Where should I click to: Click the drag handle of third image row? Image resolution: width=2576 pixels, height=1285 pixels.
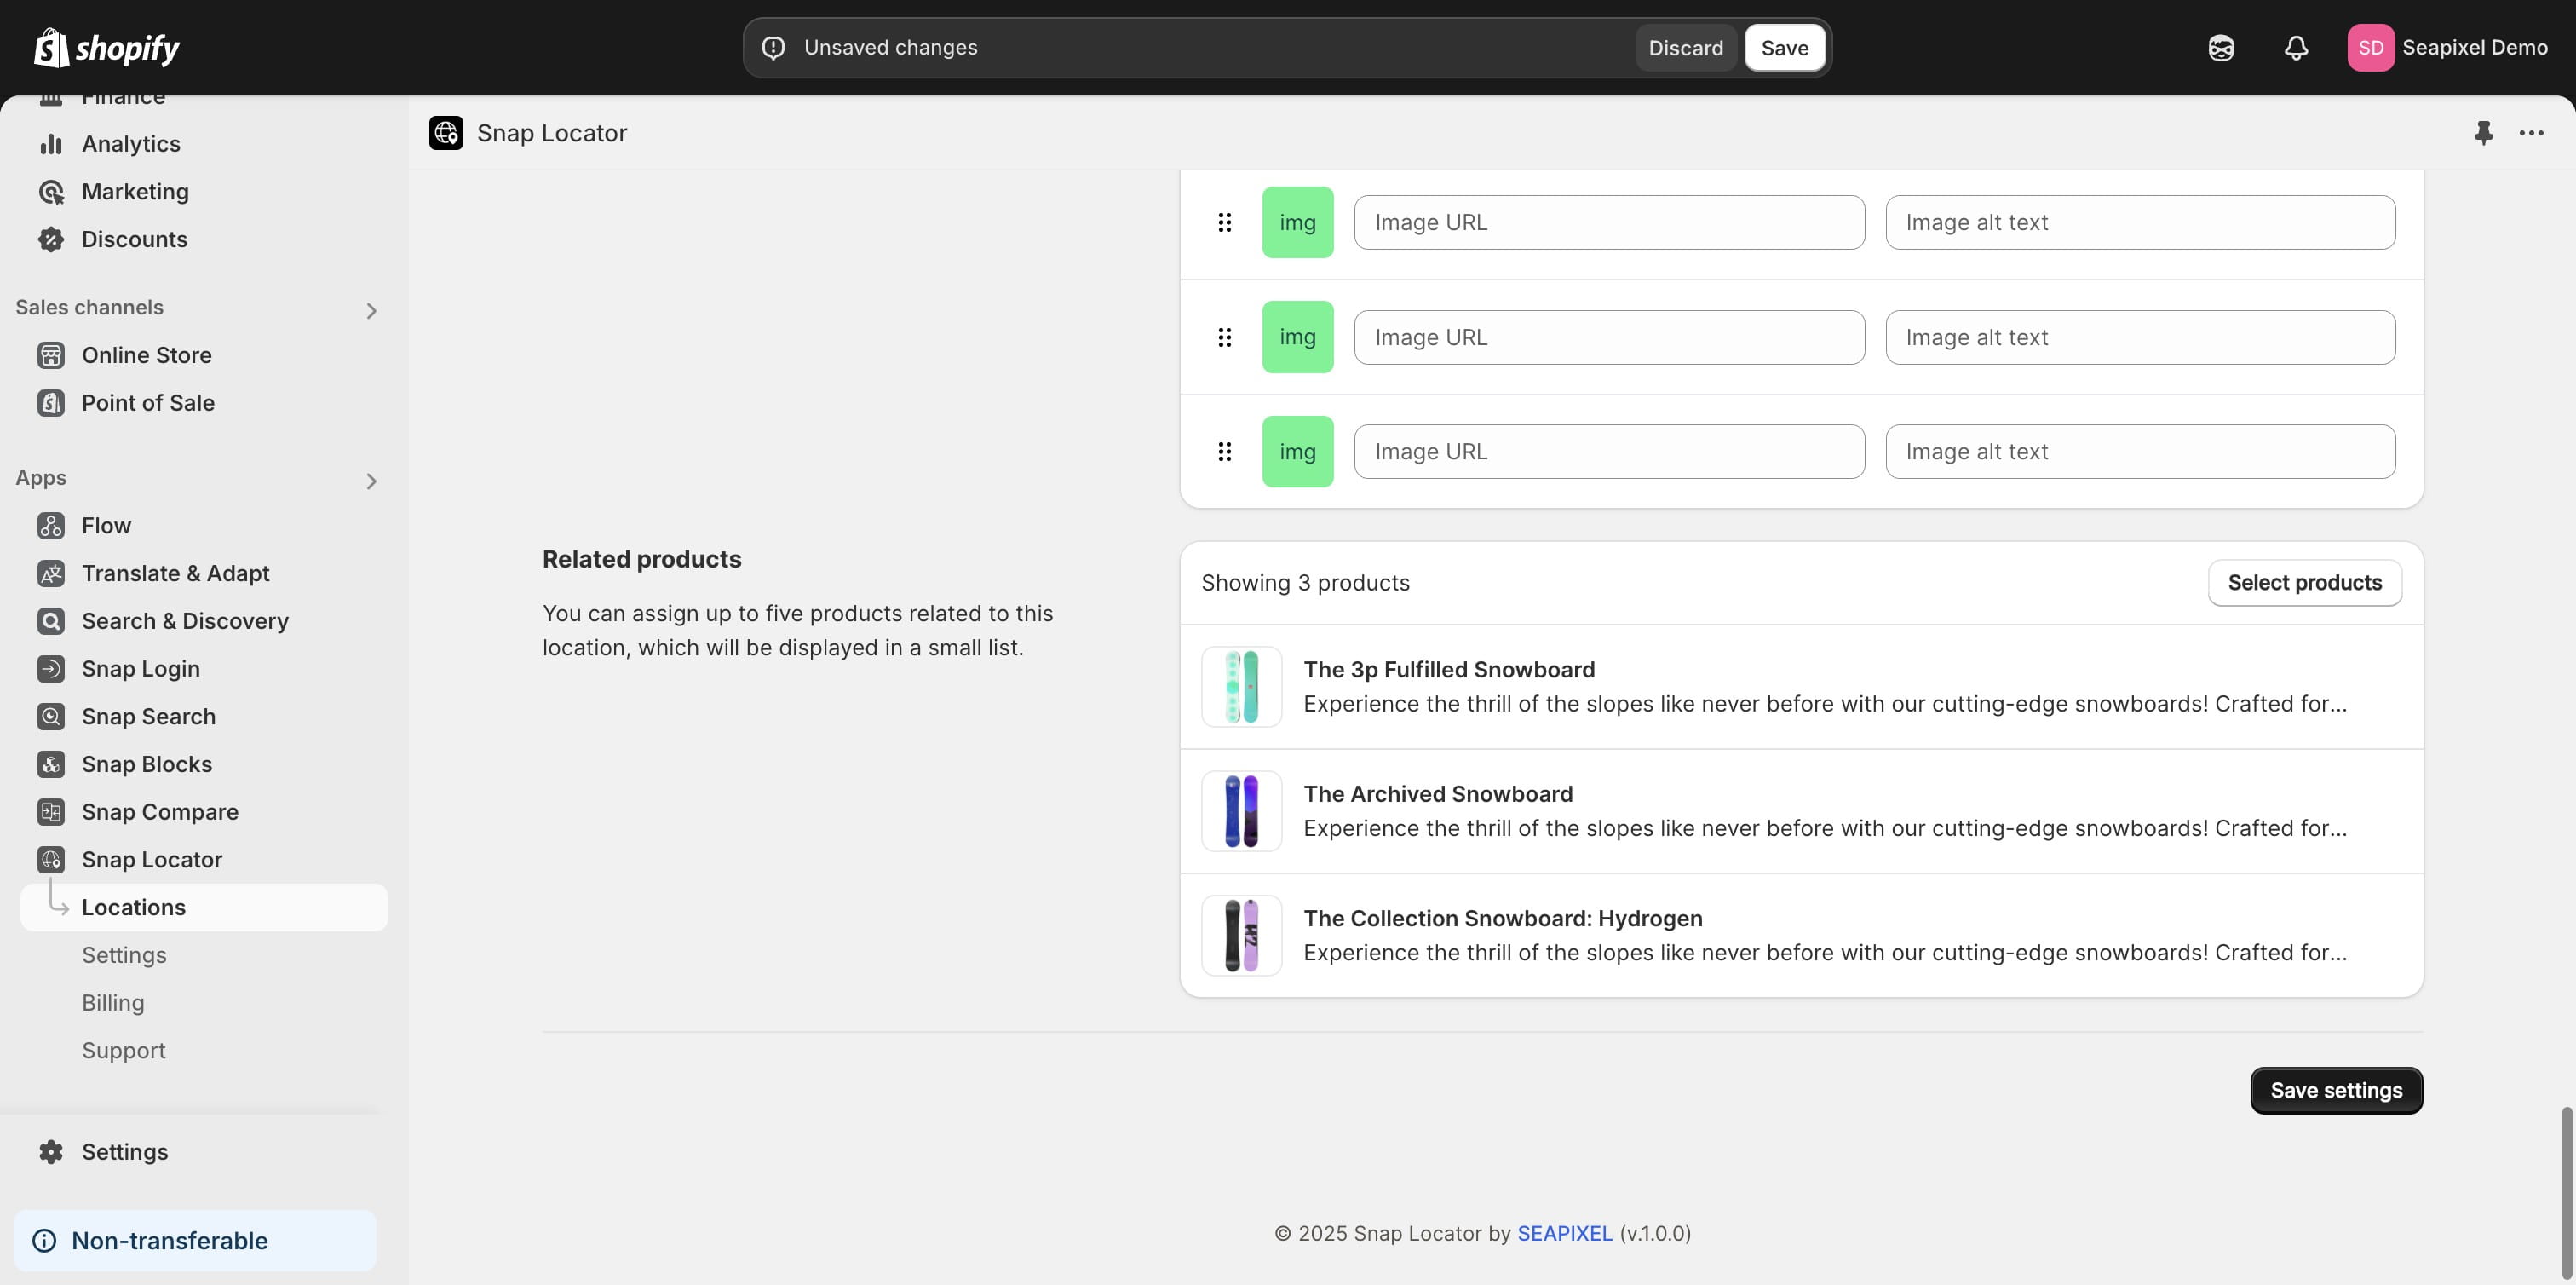[x=1224, y=452]
